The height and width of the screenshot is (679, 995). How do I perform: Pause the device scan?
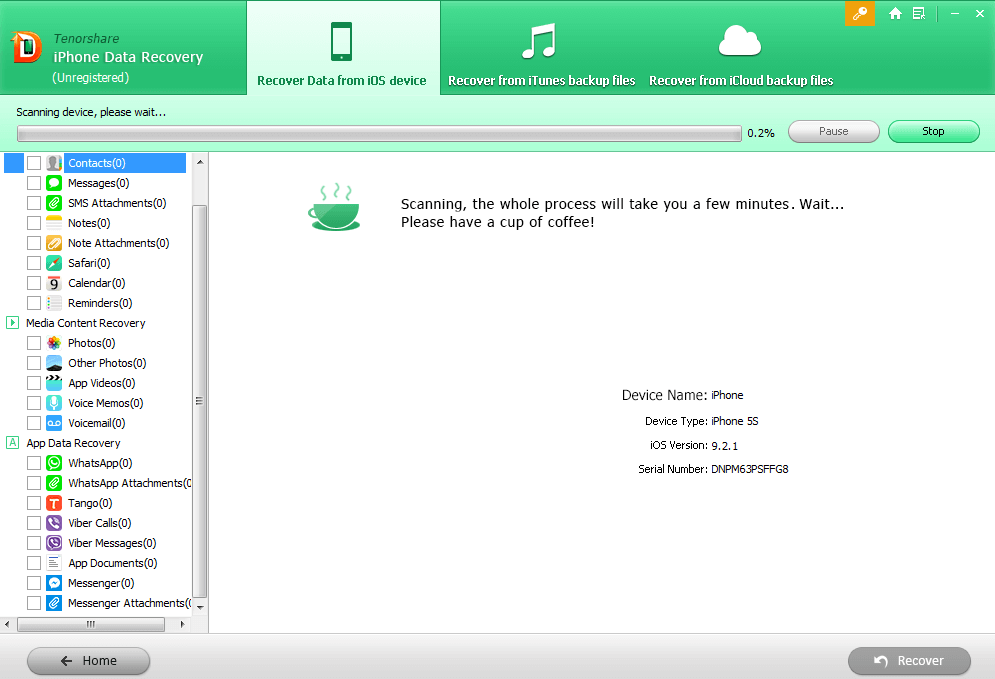point(833,131)
